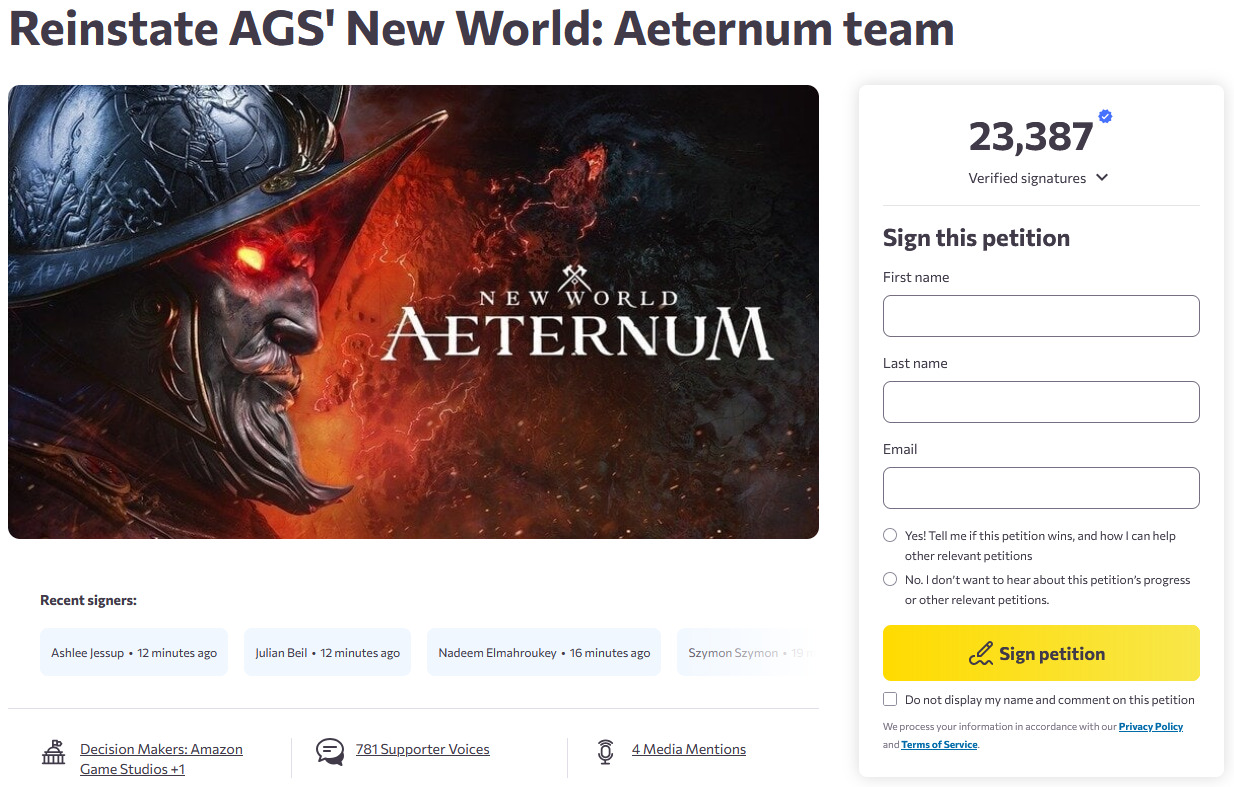Screen dimensions: 1234x787
Task: Click the Email input field
Action: pos(1040,488)
